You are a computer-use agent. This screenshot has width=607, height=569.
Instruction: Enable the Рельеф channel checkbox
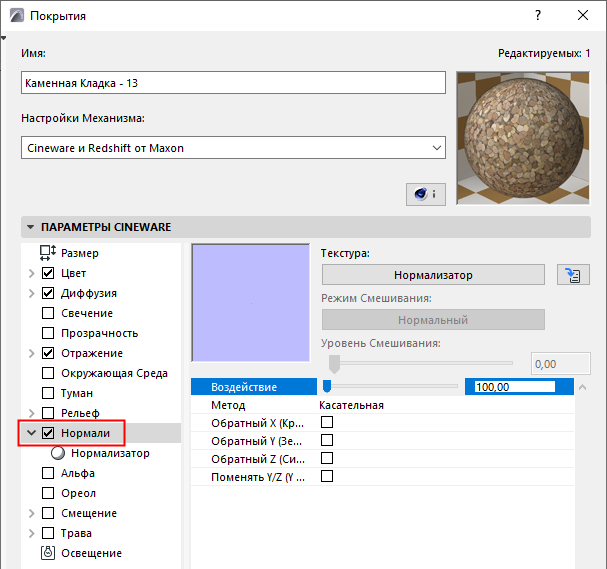coord(48,413)
